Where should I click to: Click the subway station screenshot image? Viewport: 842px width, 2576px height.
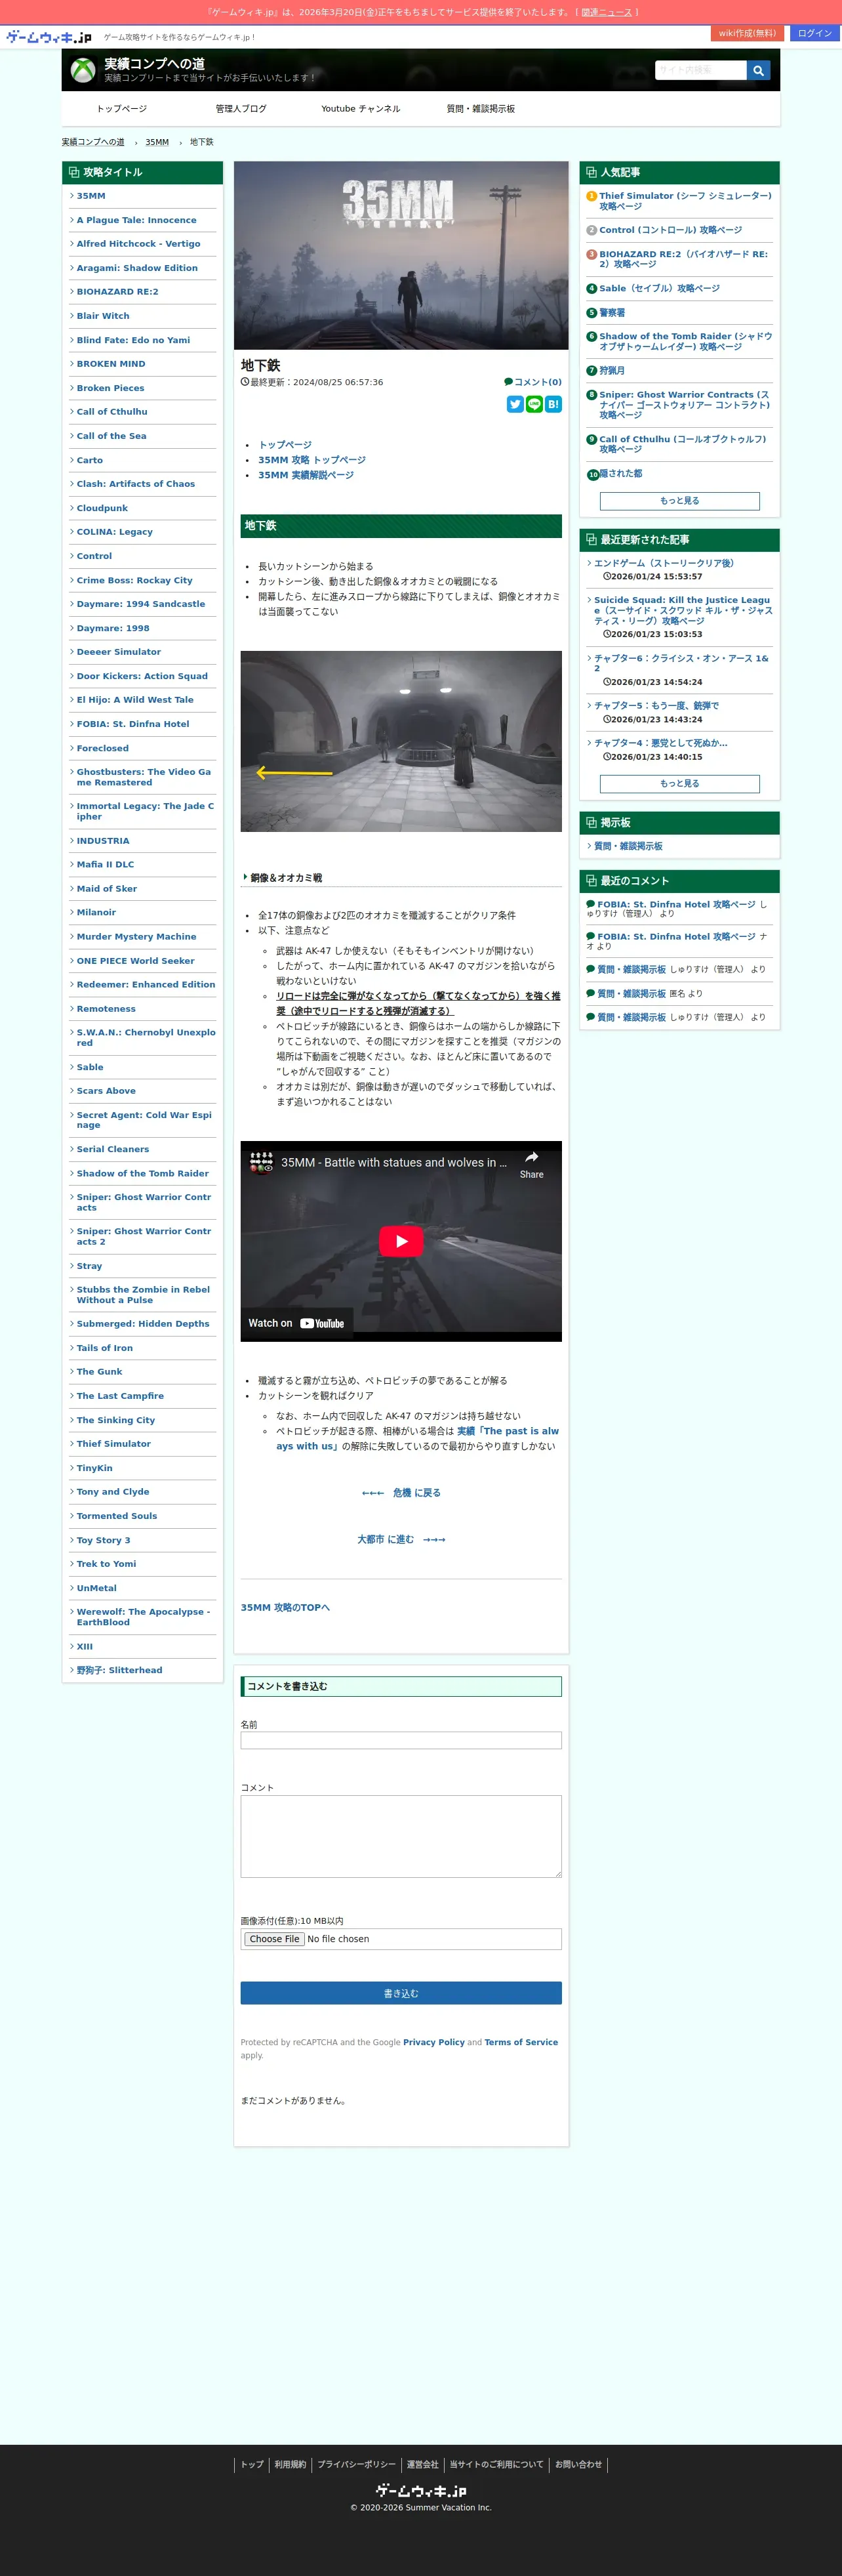tap(401, 741)
